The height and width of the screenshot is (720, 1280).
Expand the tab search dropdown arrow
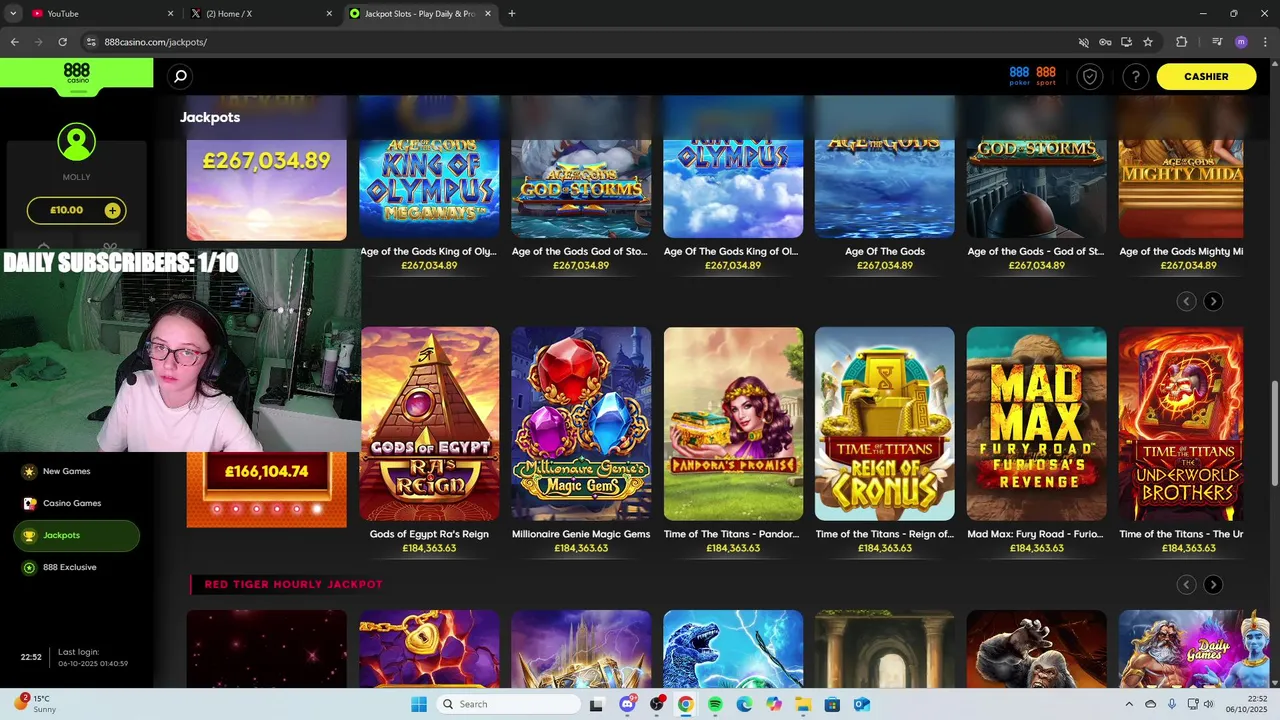pos(13,13)
